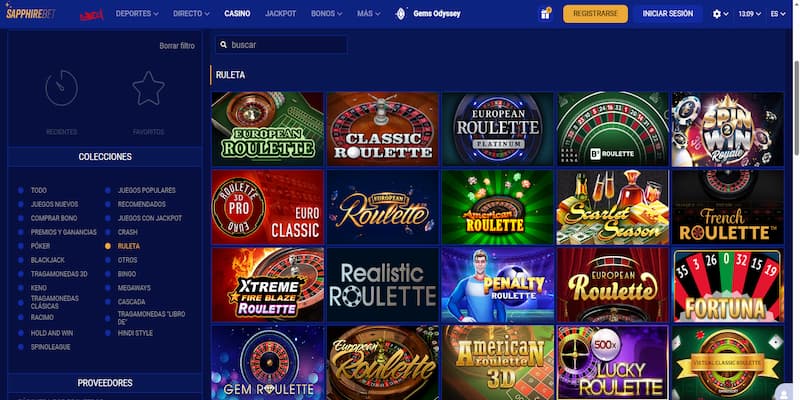Viewport: 800px width, 400px height.
Task: Click the SapphireBet logo
Action: coord(31,14)
